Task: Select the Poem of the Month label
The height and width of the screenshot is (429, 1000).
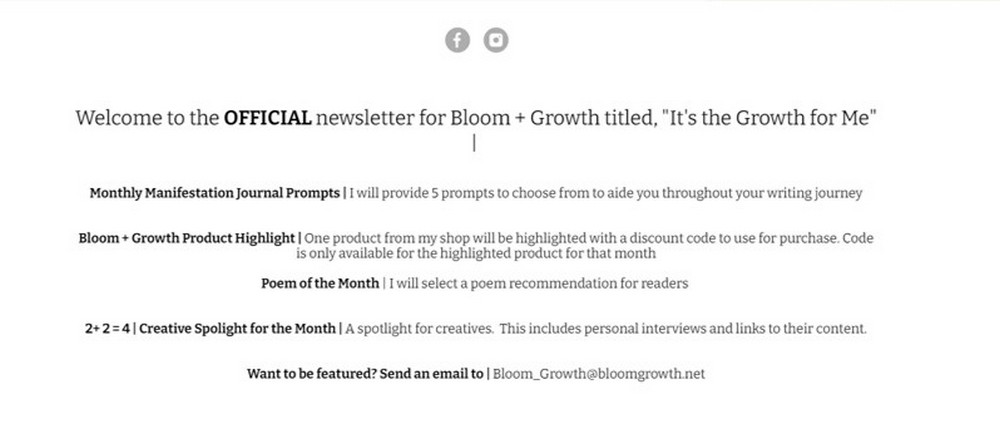Action: click(x=320, y=284)
